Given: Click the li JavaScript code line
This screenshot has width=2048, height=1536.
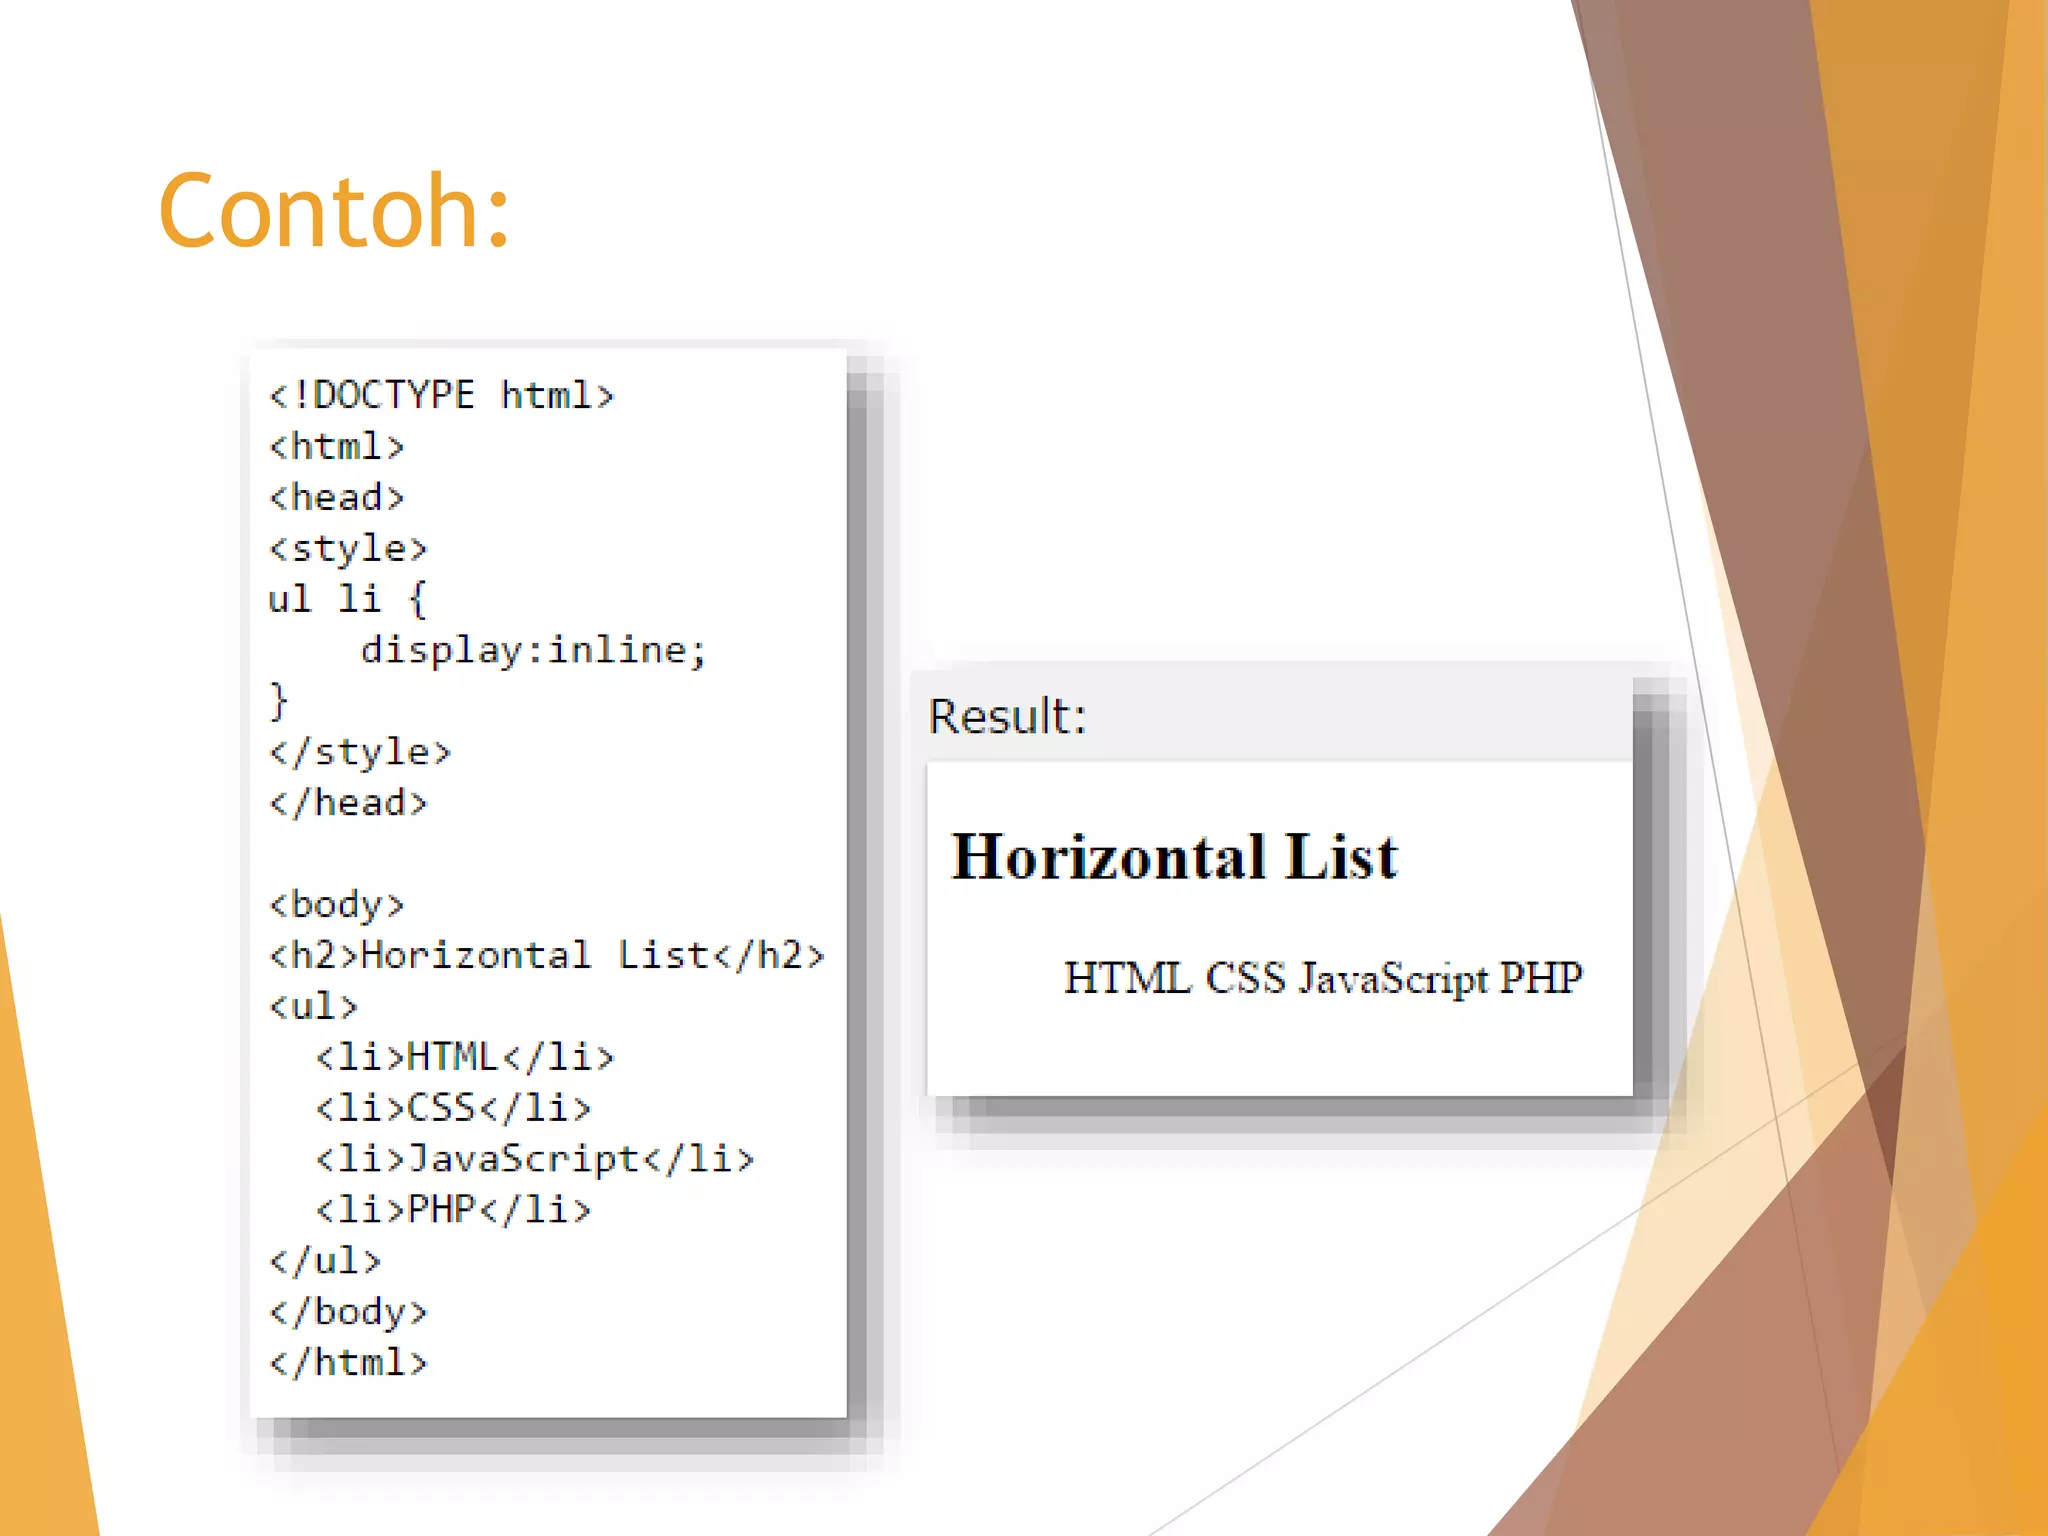Looking at the screenshot, I should point(535,1160).
